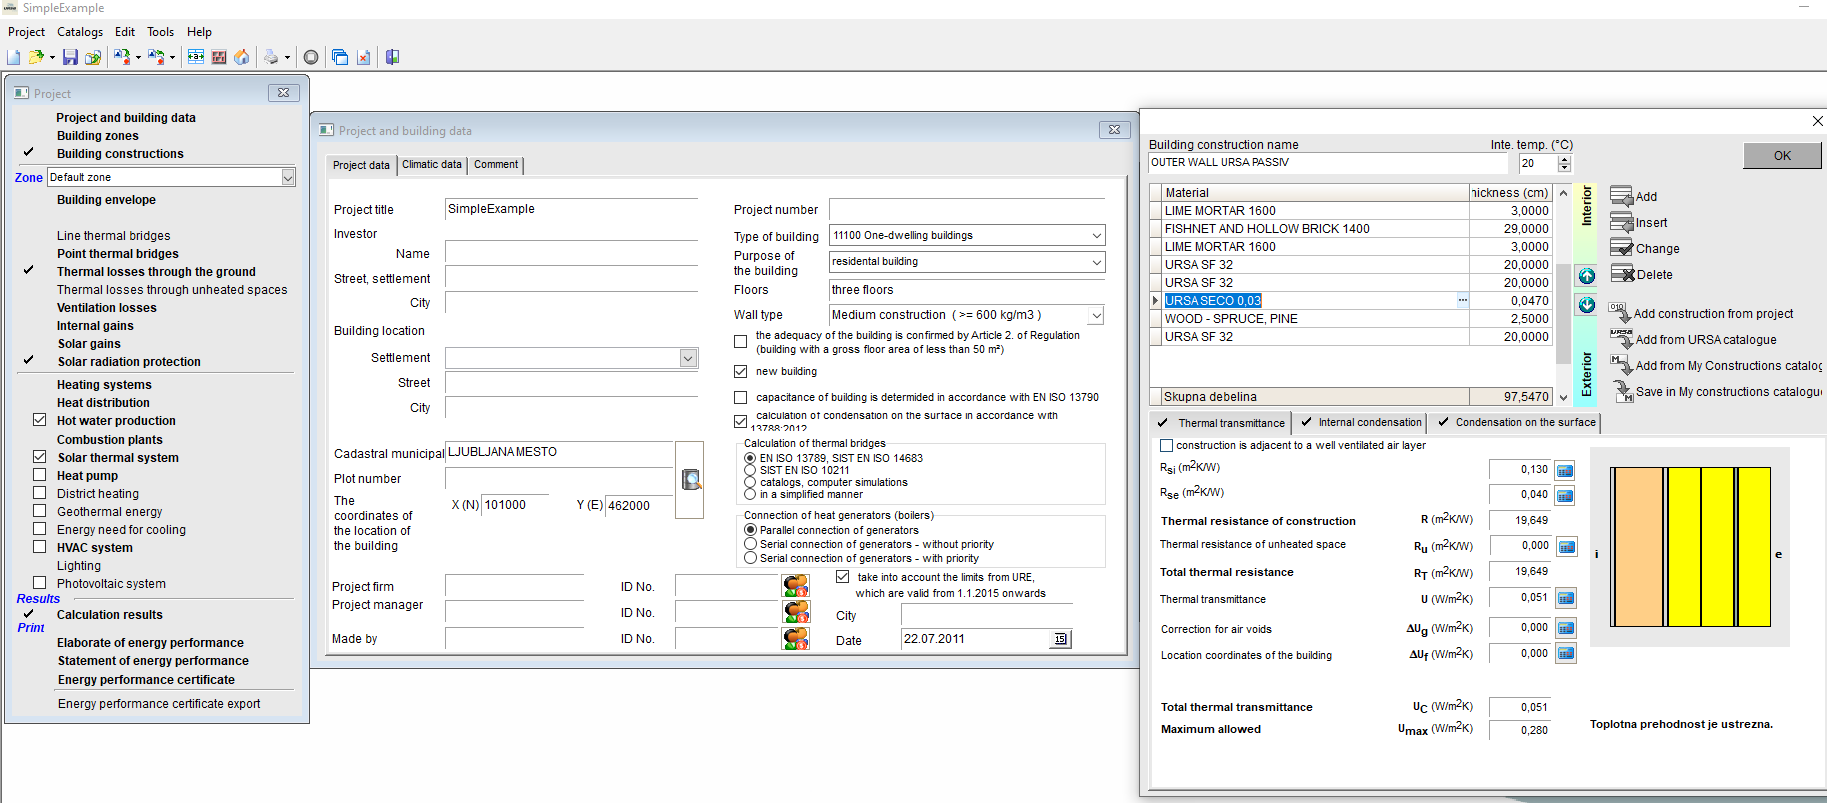Click the cascade windows toolbar icon
Screen dimensions: 1827x803
[340, 57]
